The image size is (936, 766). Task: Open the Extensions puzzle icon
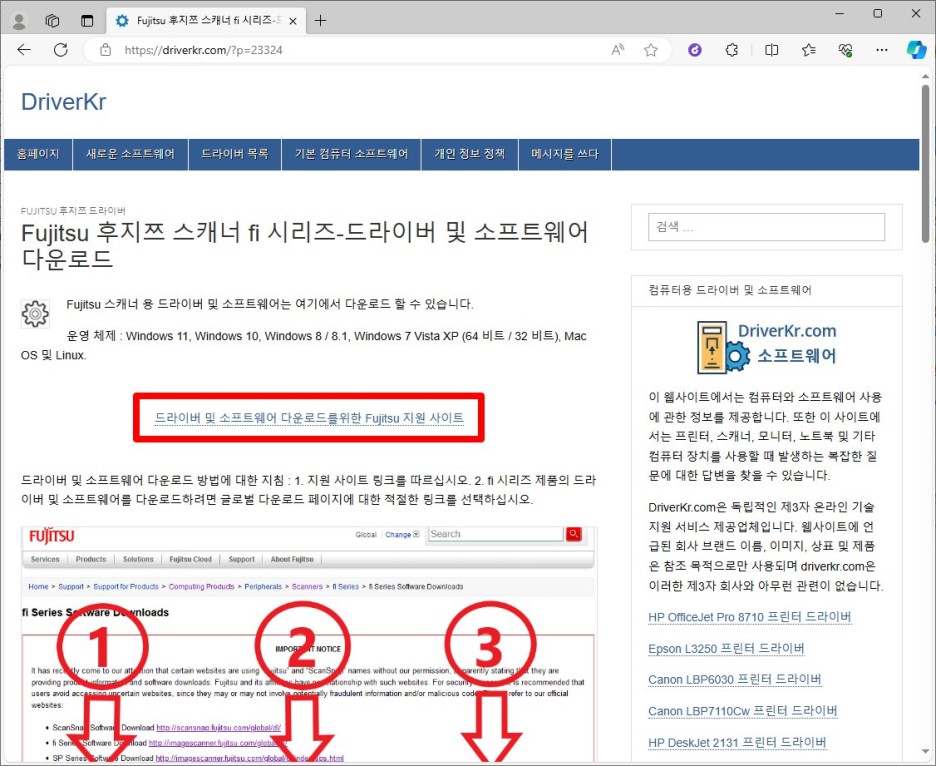coord(732,50)
